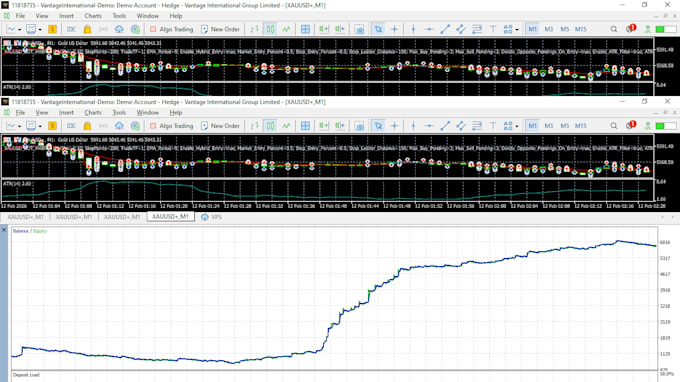Open Tools menu in lower window
Screen dimensions: 680x382
(x=119, y=112)
